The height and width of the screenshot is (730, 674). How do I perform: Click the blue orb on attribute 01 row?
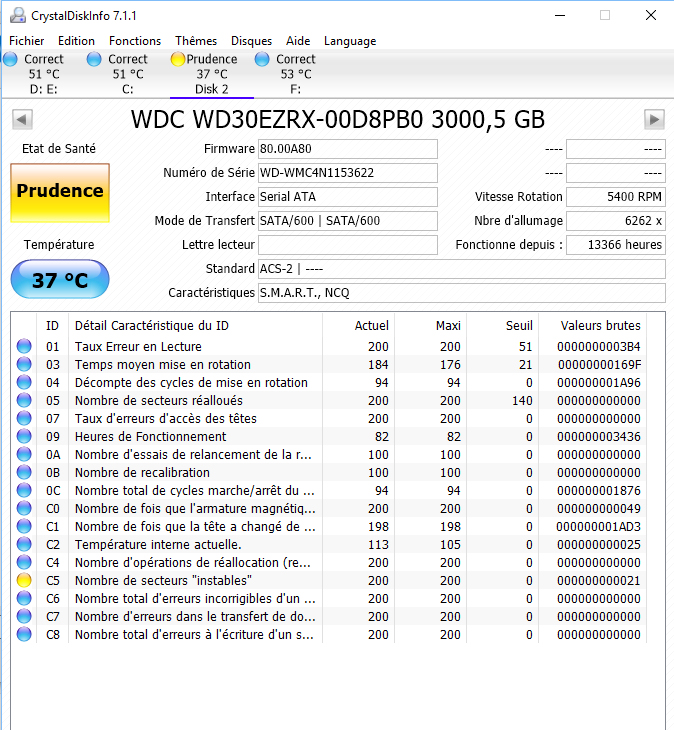pos(24,347)
